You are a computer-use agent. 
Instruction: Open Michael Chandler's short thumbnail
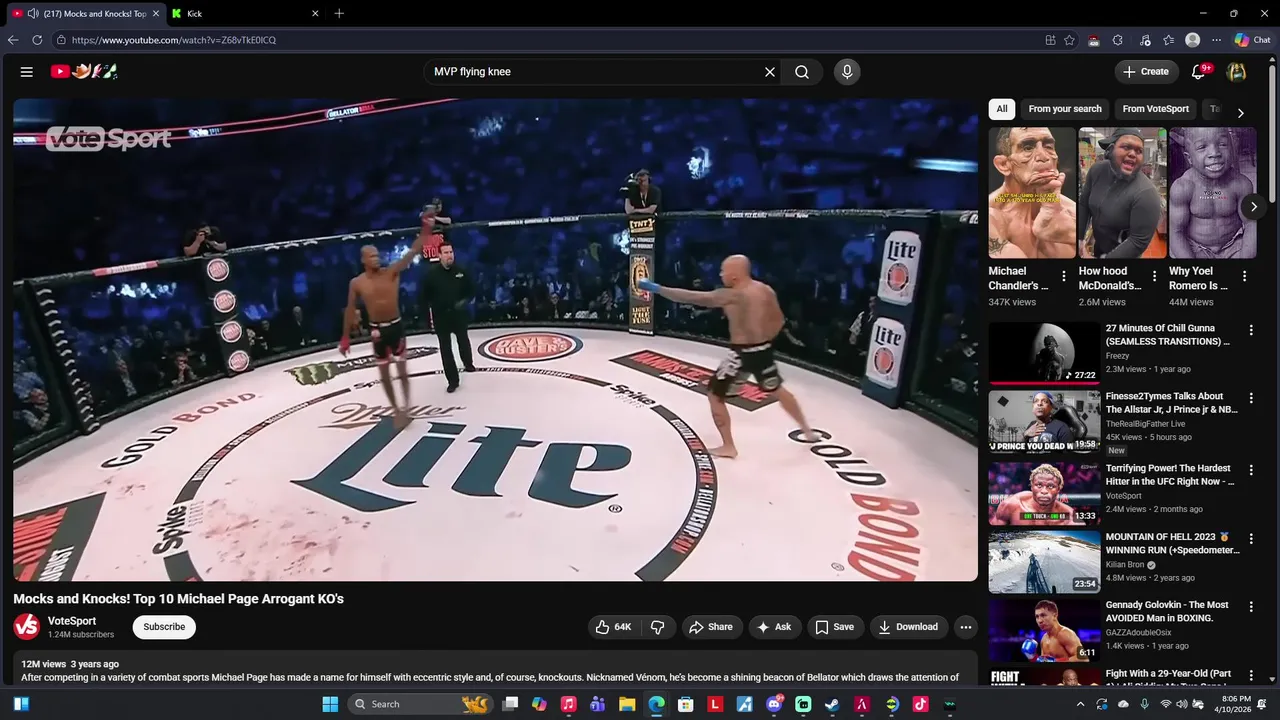(x=1032, y=193)
